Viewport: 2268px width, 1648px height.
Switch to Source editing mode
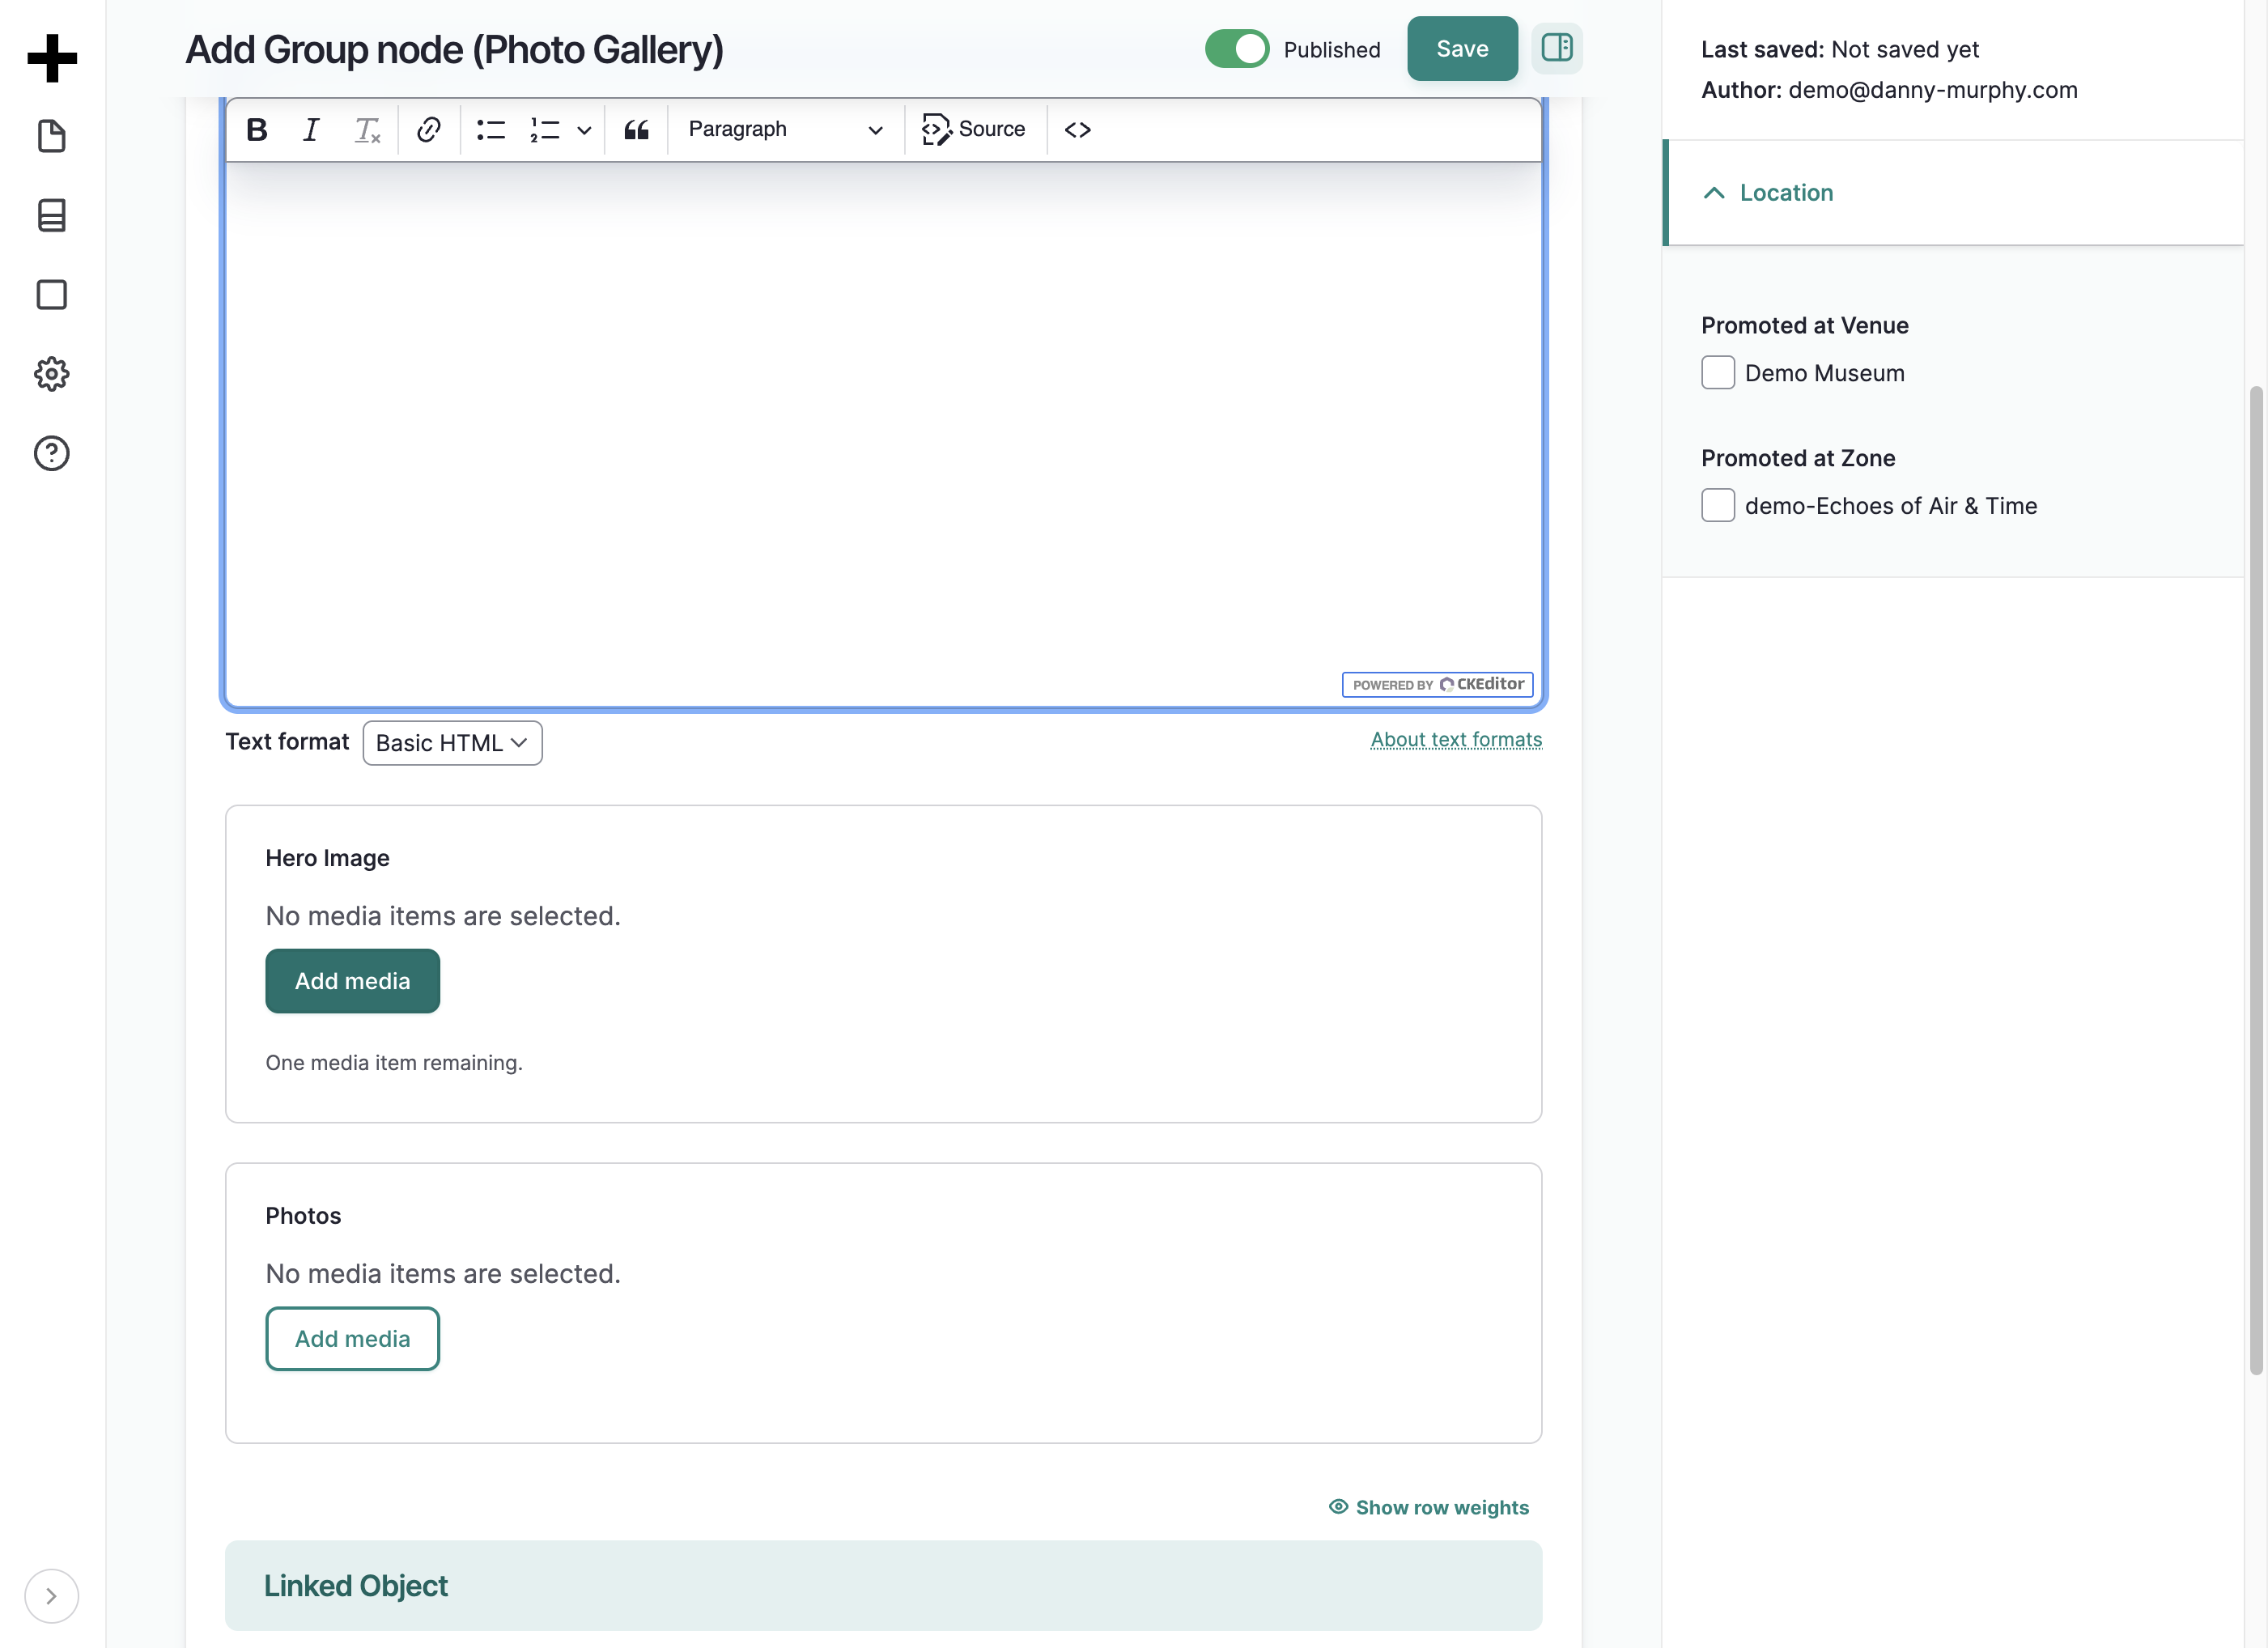click(974, 129)
